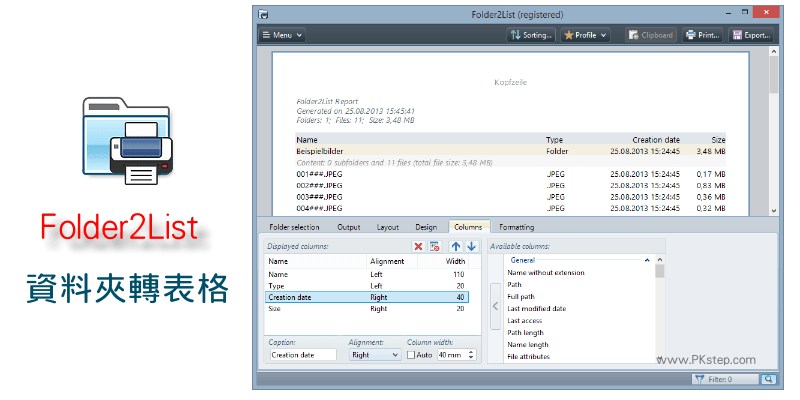Switch to the Folder selection tab
The image size is (800, 400).
click(294, 227)
